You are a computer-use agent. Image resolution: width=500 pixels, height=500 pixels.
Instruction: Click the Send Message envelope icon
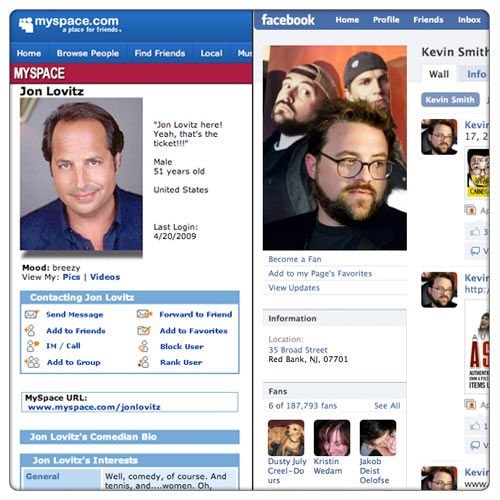32,314
